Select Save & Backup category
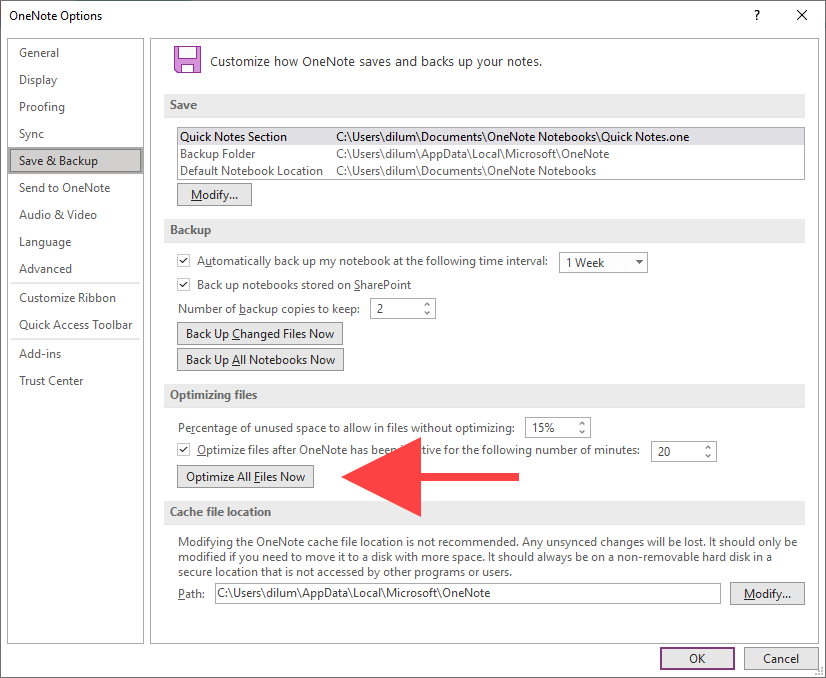The width and height of the screenshot is (826, 678). (x=75, y=161)
